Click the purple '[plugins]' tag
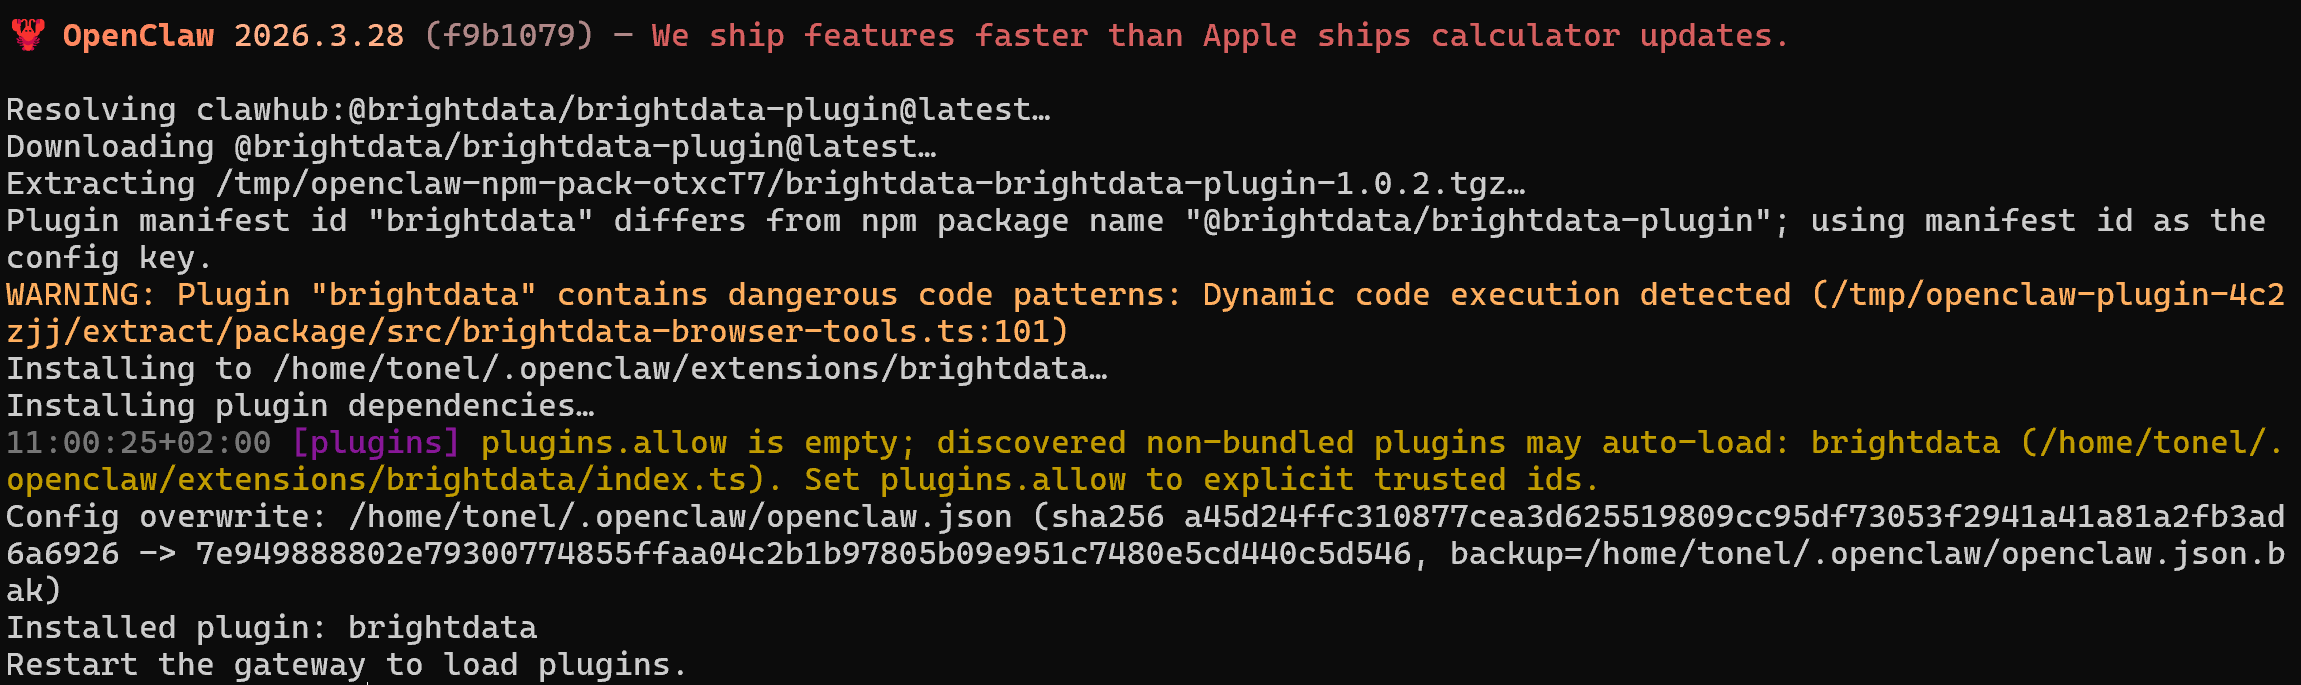 click(x=376, y=442)
